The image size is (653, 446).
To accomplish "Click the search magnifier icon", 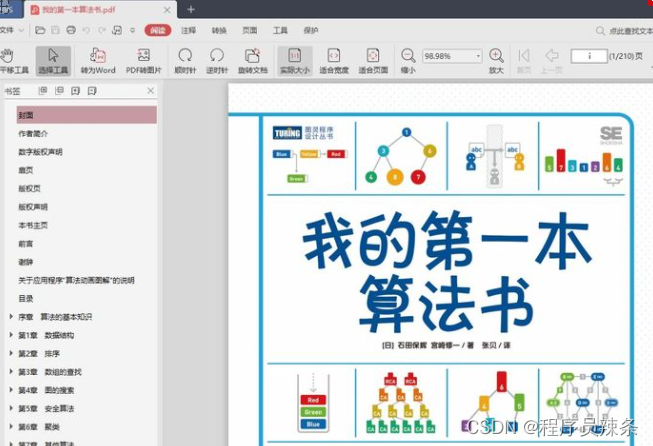I will point(600,31).
